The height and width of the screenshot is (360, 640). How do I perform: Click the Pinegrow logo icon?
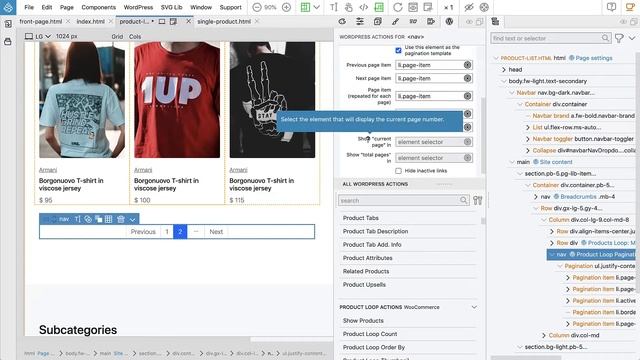tap(8, 7)
